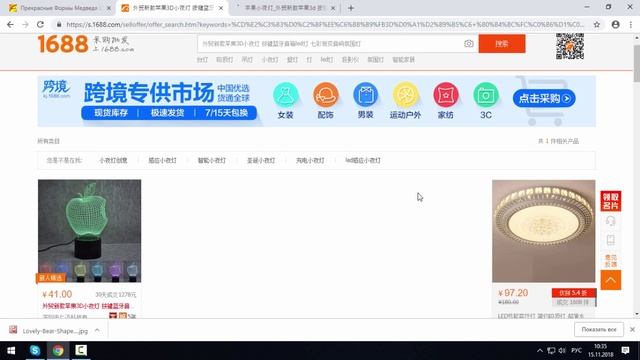Image resolution: width=640 pixels, height=360 pixels.
Task: Click the ¥41.00 price text
Action: coord(57,294)
